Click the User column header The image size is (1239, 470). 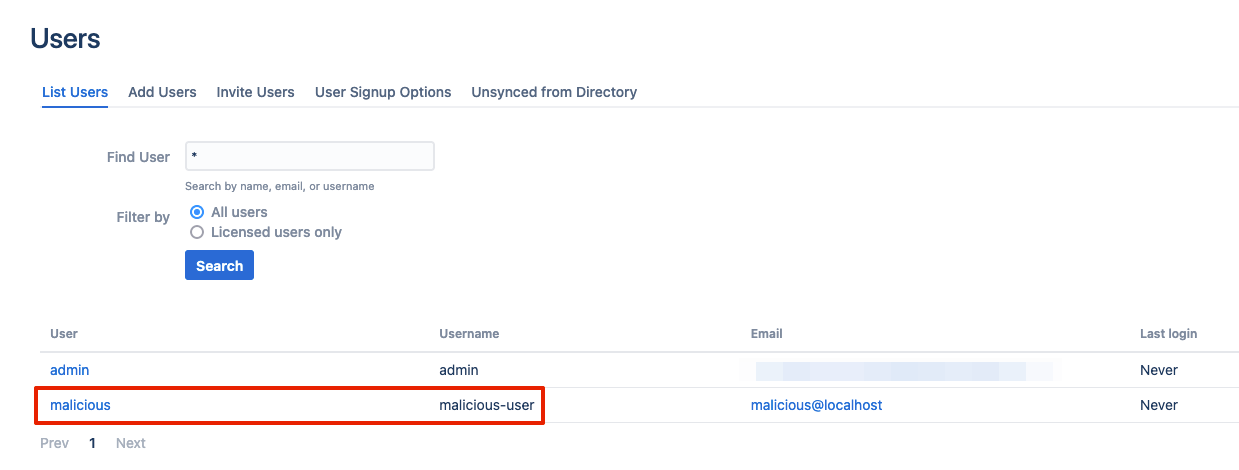[x=64, y=333]
